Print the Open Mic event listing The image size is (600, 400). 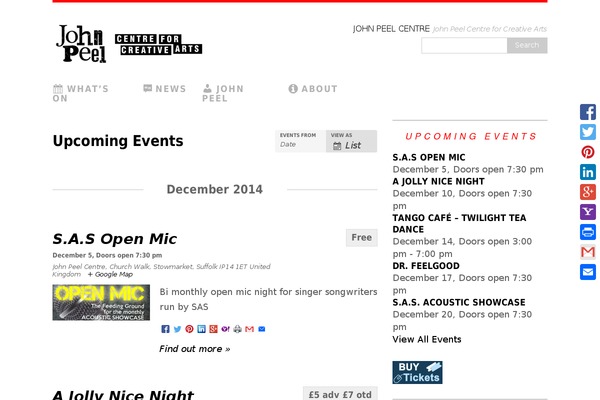point(237,329)
